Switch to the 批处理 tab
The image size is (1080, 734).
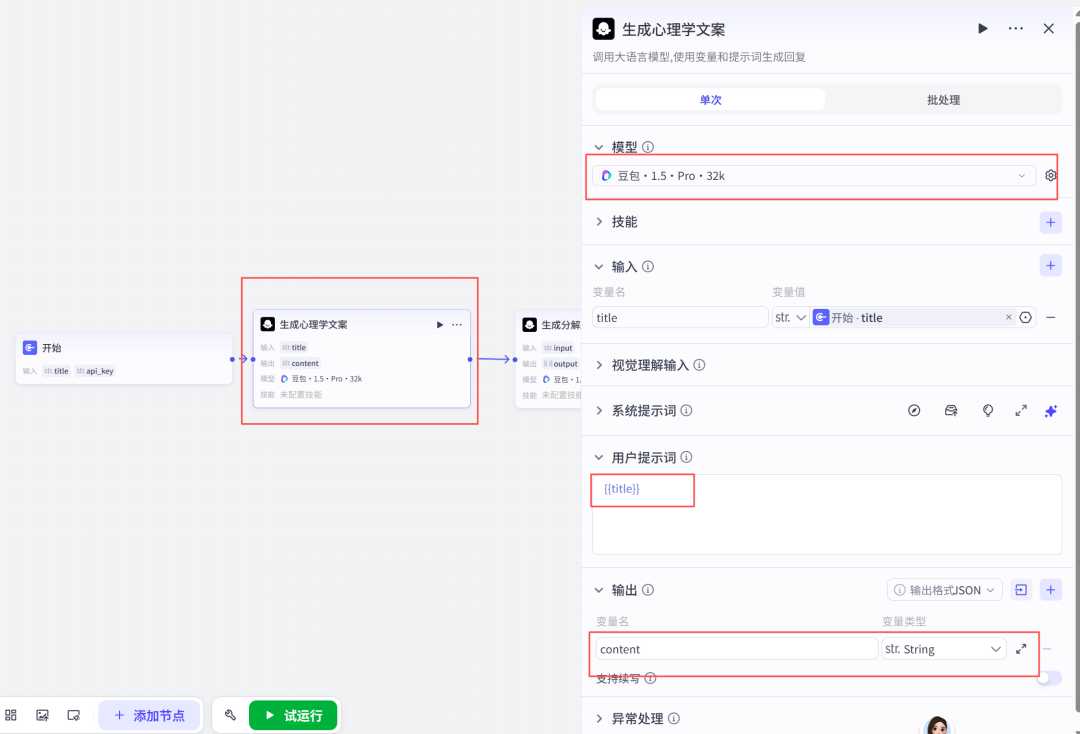943,100
